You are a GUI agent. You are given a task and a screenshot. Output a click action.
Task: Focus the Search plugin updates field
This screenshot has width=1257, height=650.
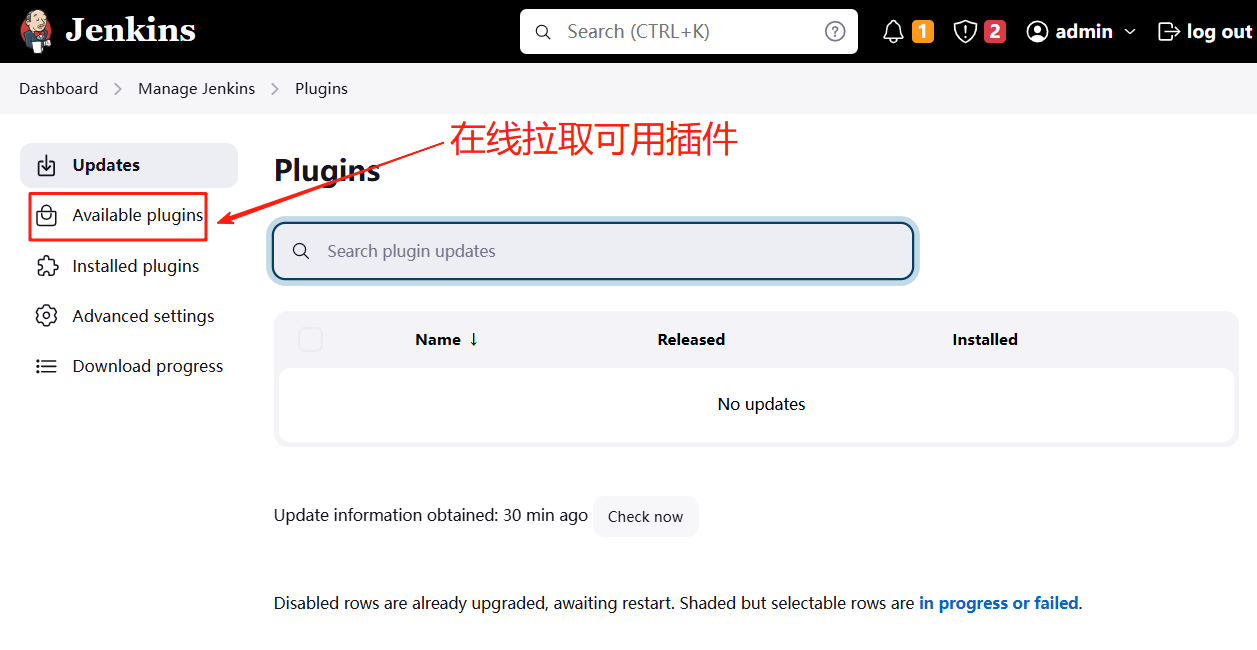pos(593,251)
